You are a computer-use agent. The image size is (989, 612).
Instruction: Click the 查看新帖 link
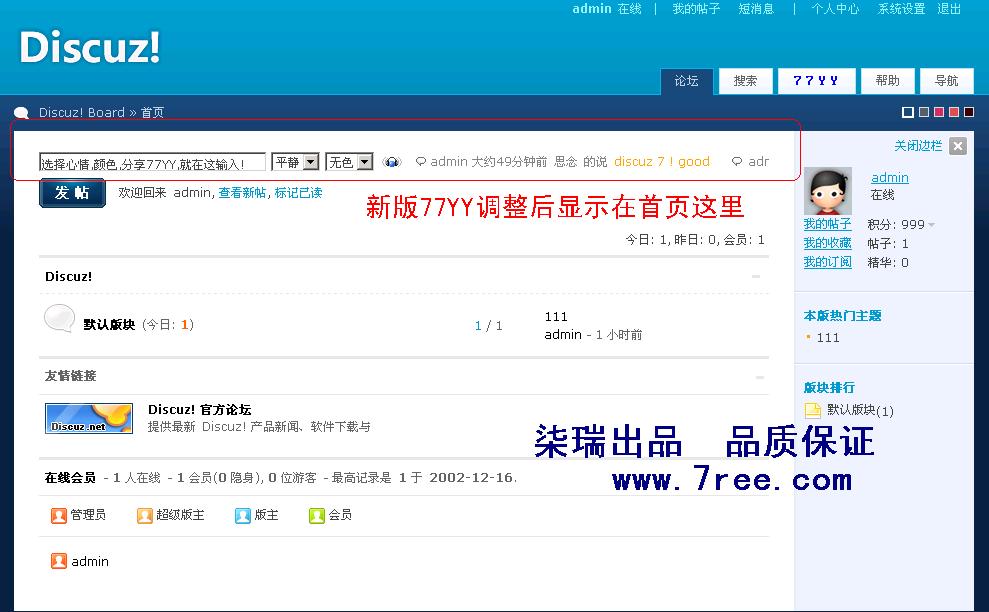click(x=242, y=193)
